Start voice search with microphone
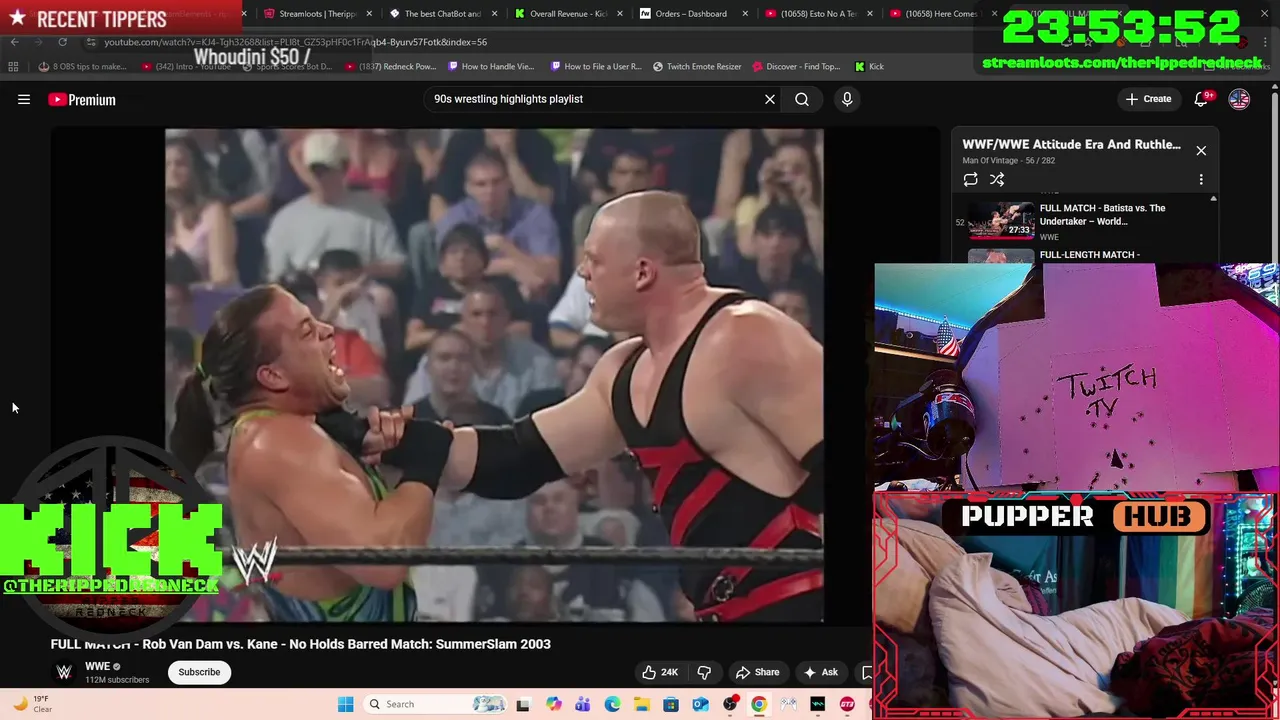The height and width of the screenshot is (720, 1280). point(847,99)
